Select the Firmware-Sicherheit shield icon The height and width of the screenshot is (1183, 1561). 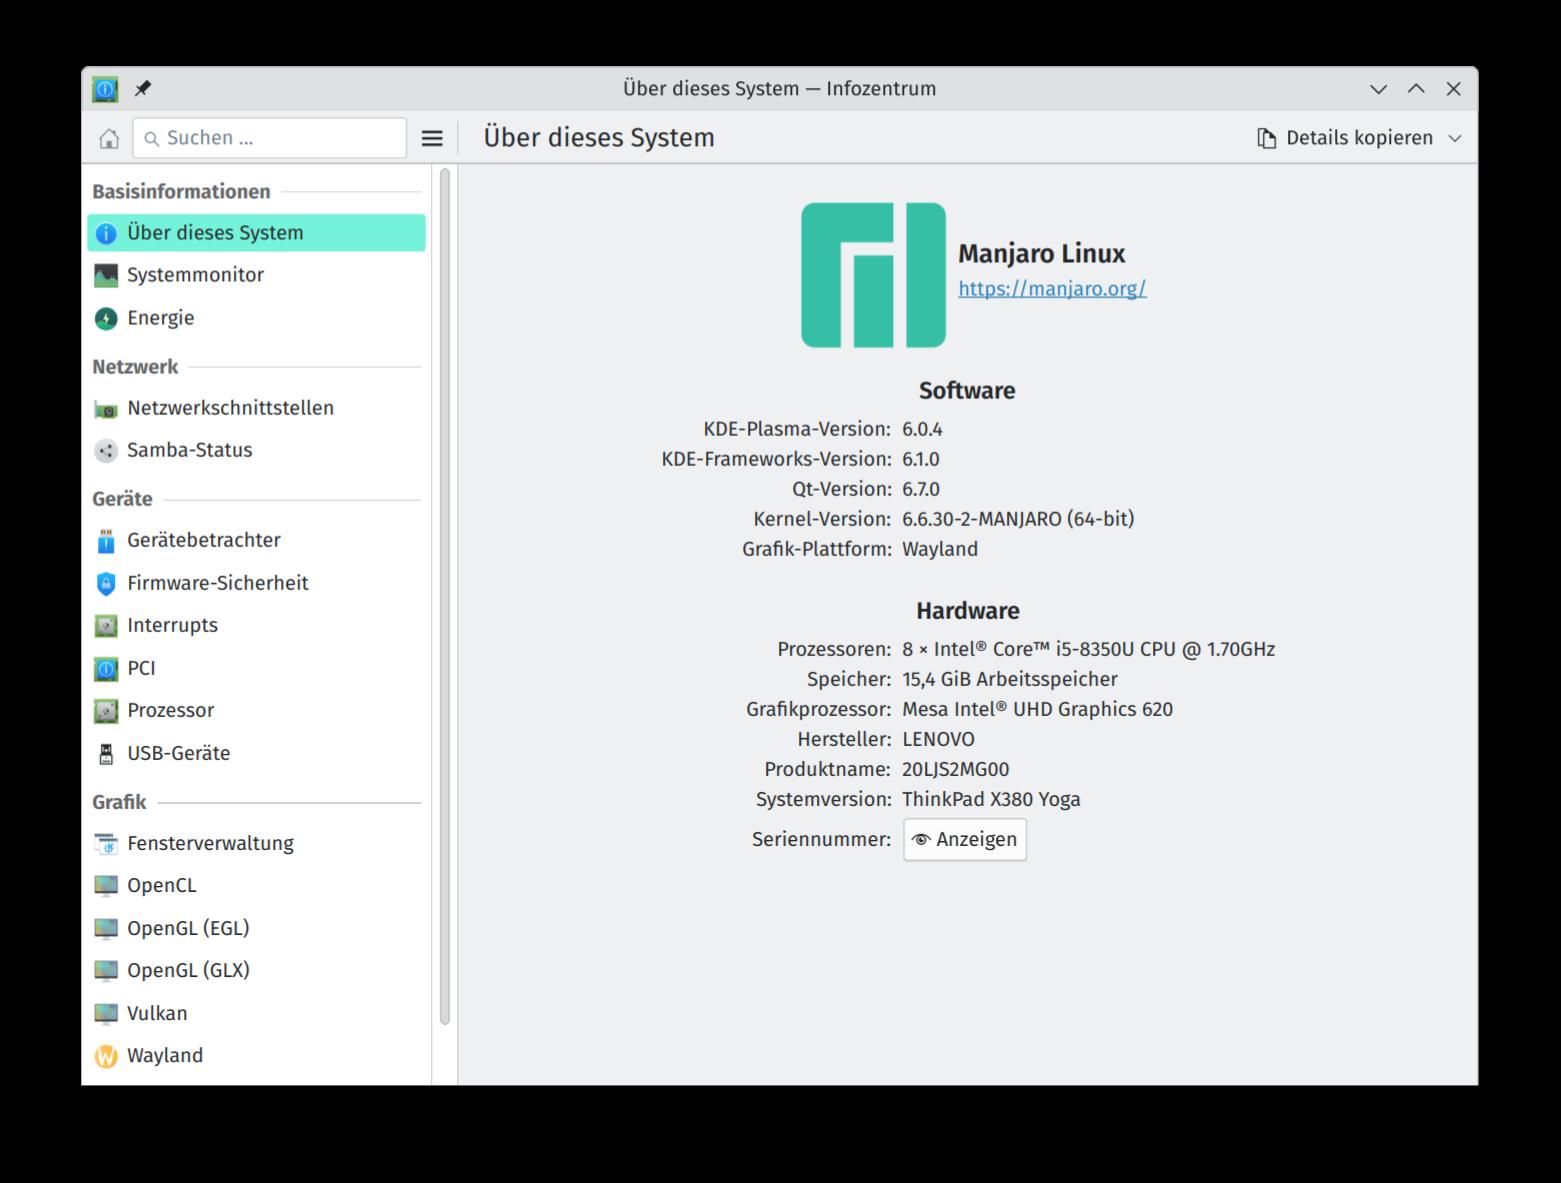[x=106, y=583]
